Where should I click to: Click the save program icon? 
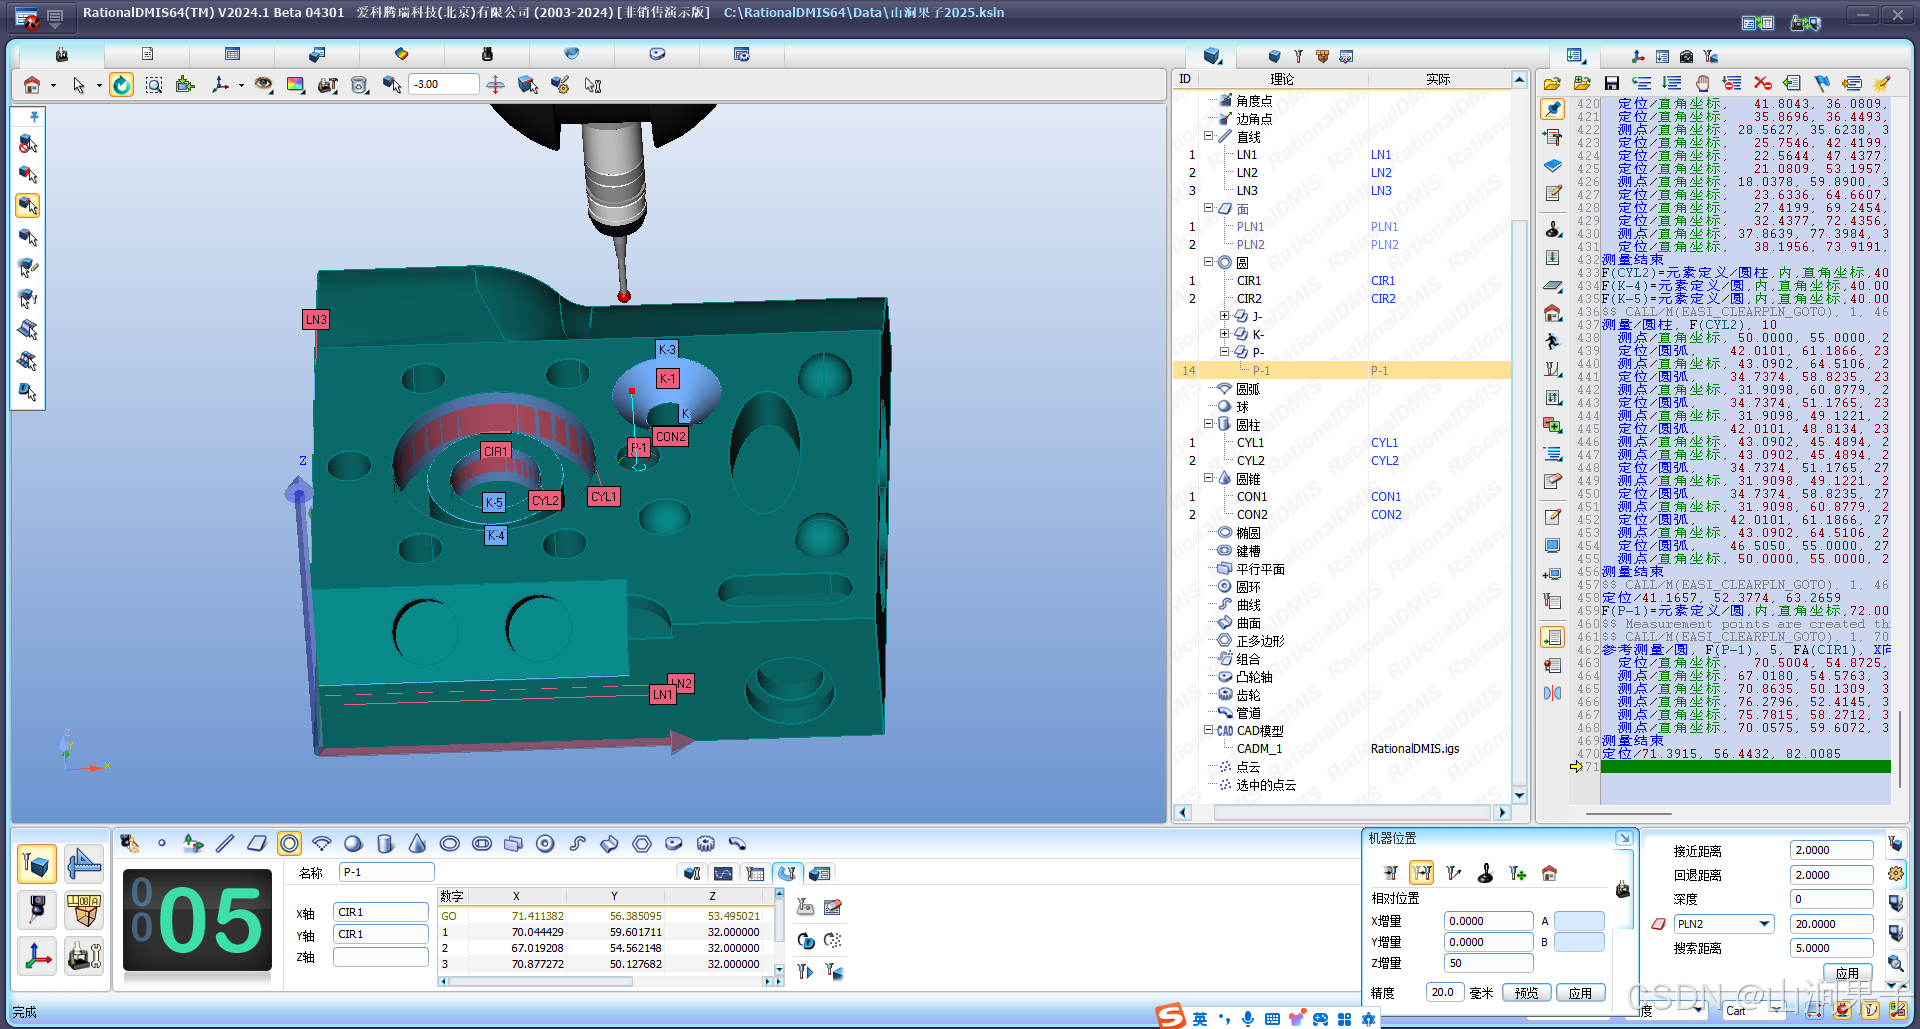(1611, 83)
